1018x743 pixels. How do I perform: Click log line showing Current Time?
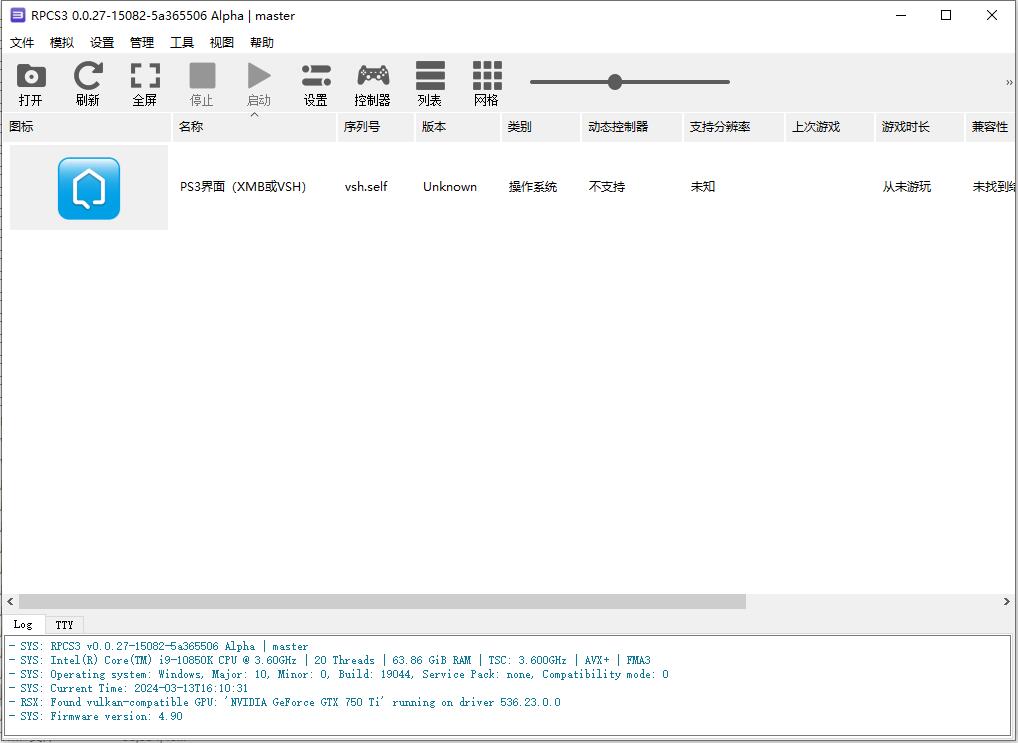(128, 688)
